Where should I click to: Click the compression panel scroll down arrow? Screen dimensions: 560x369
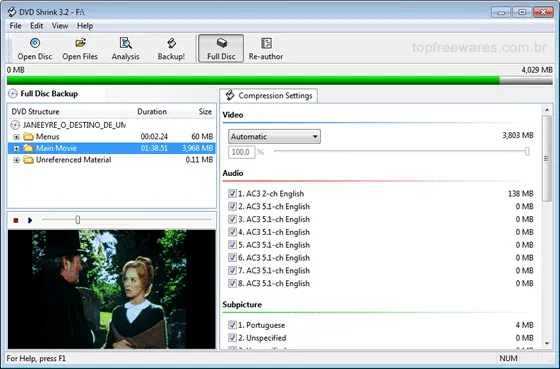[x=547, y=344]
